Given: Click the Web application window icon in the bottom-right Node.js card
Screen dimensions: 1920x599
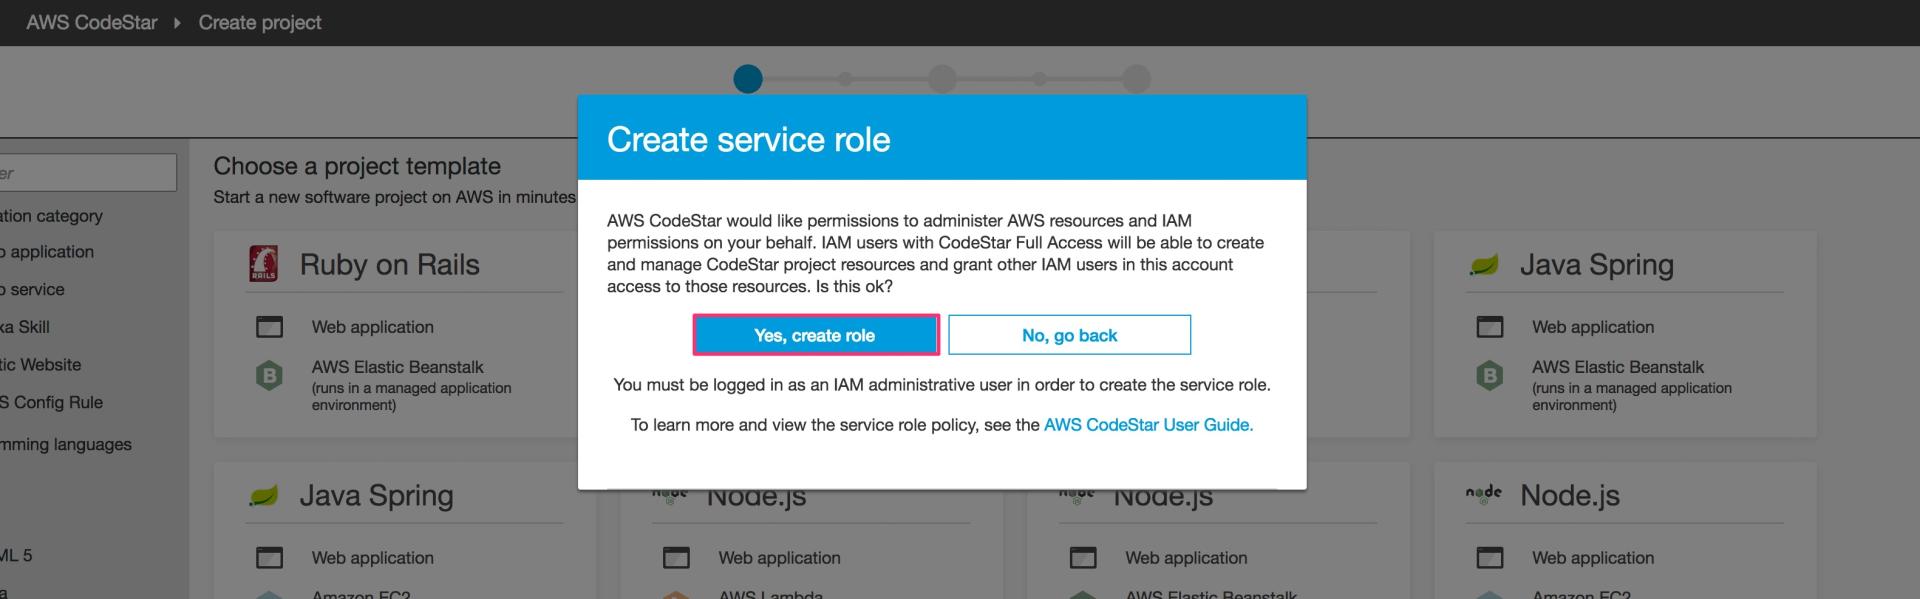Looking at the screenshot, I should [x=1489, y=558].
